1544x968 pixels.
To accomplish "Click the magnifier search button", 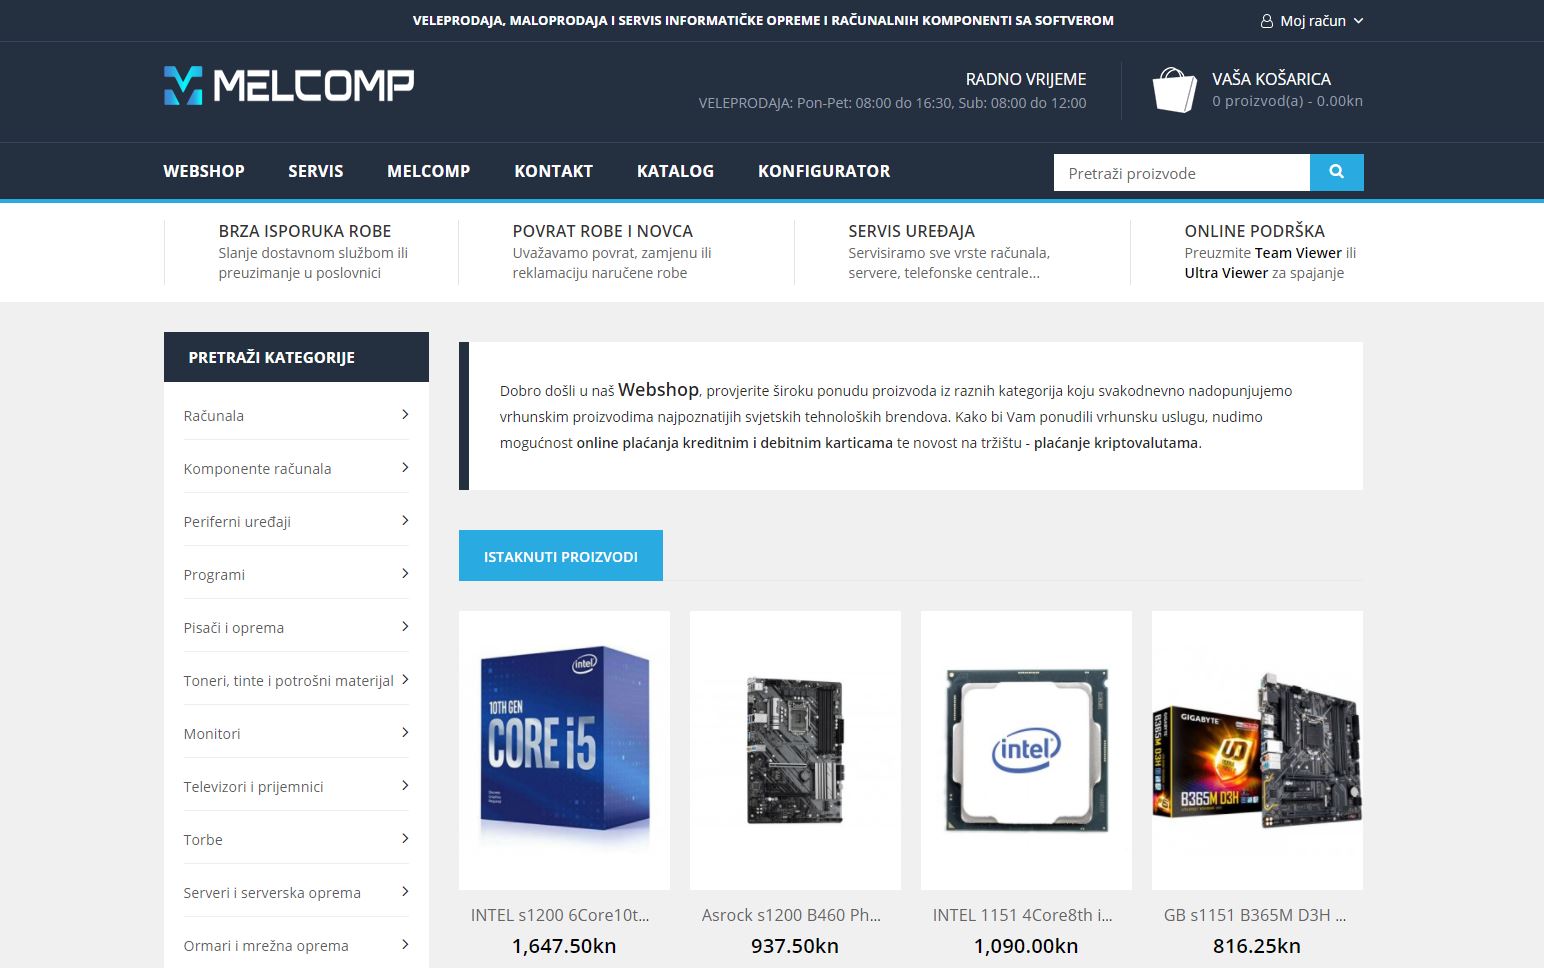I will point(1336,172).
